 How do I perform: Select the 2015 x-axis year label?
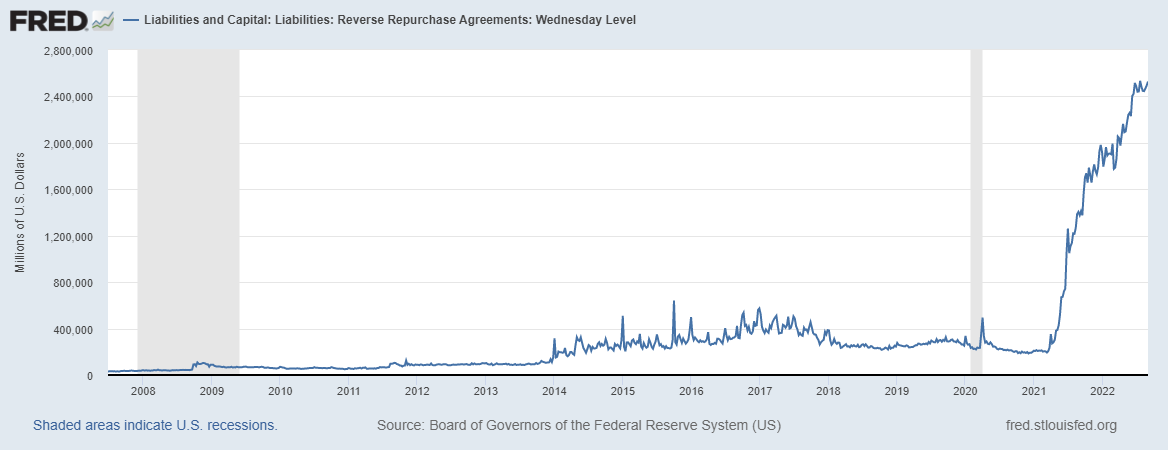tap(622, 391)
